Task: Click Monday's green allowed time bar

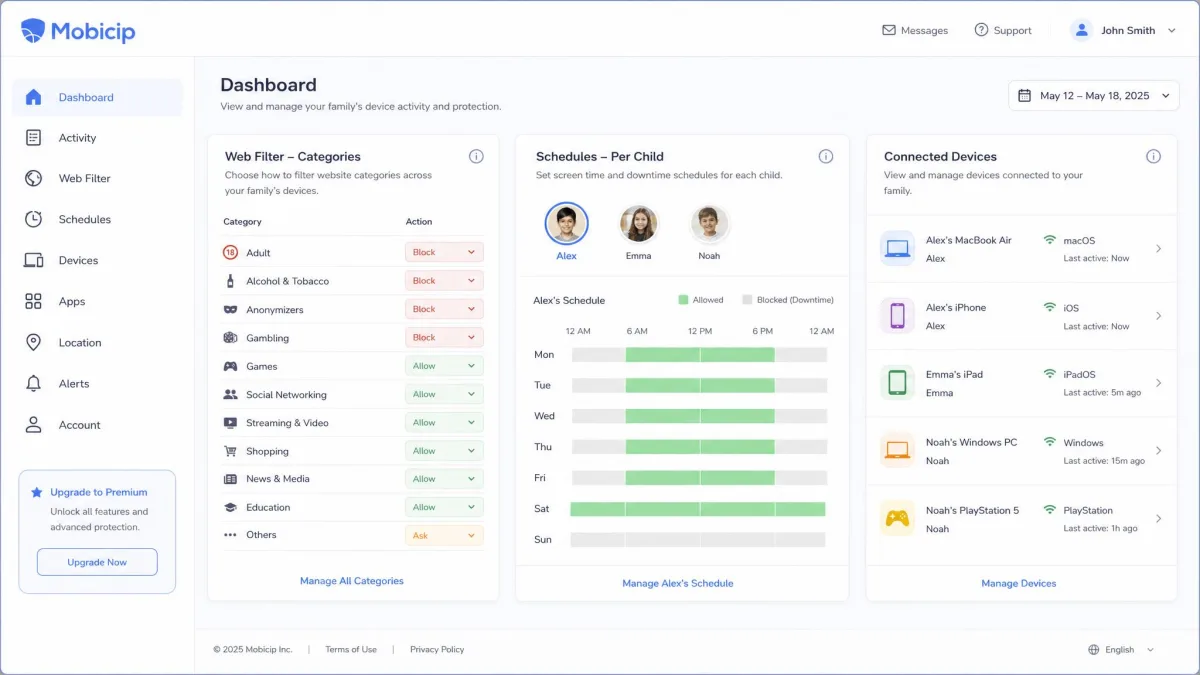Action: [700, 354]
